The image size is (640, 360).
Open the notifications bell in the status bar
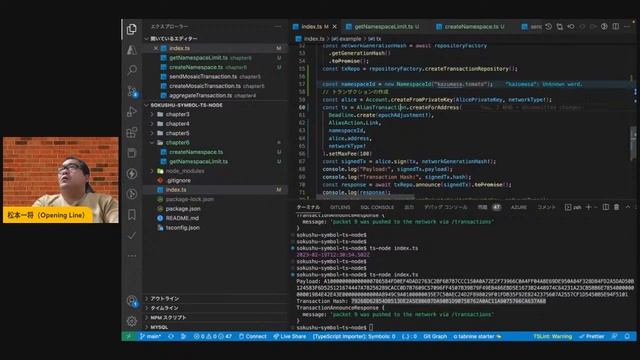[627, 337]
